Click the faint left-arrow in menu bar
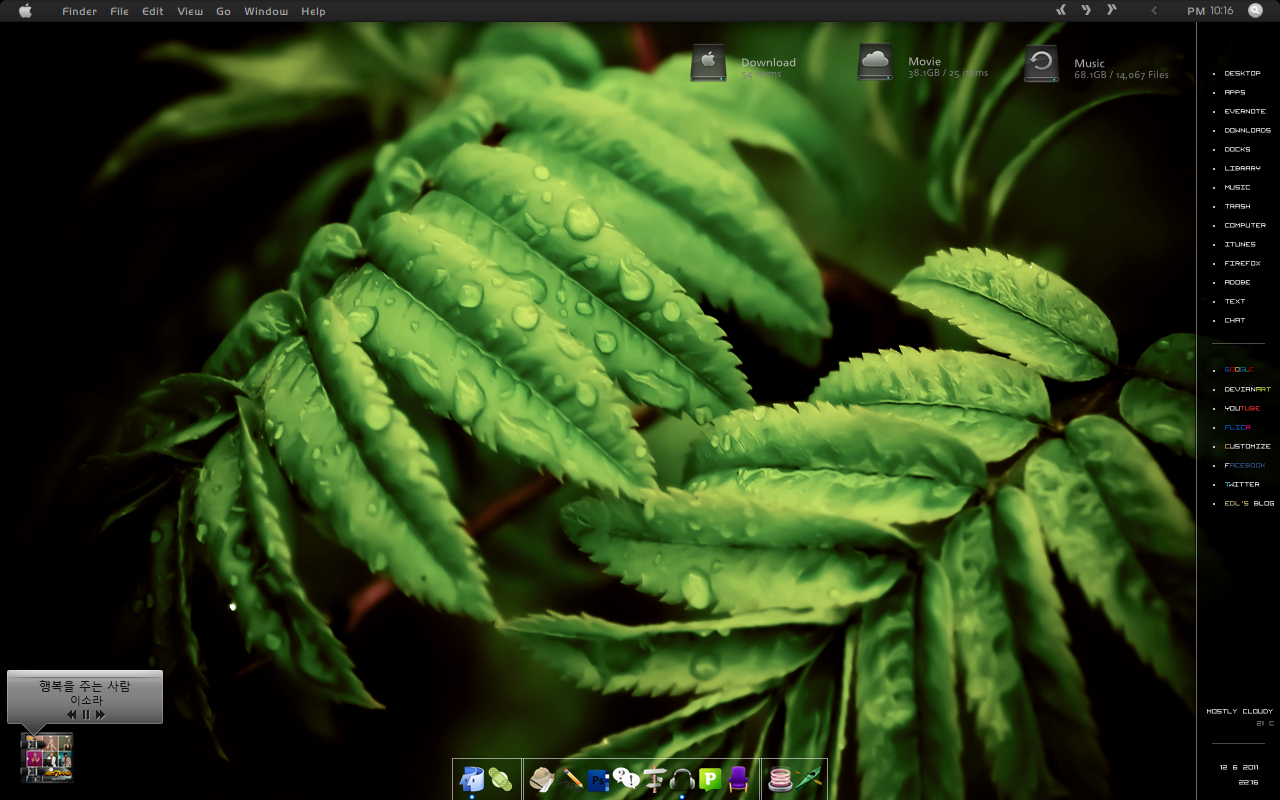 pyautogui.click(x=1154, y=11)
